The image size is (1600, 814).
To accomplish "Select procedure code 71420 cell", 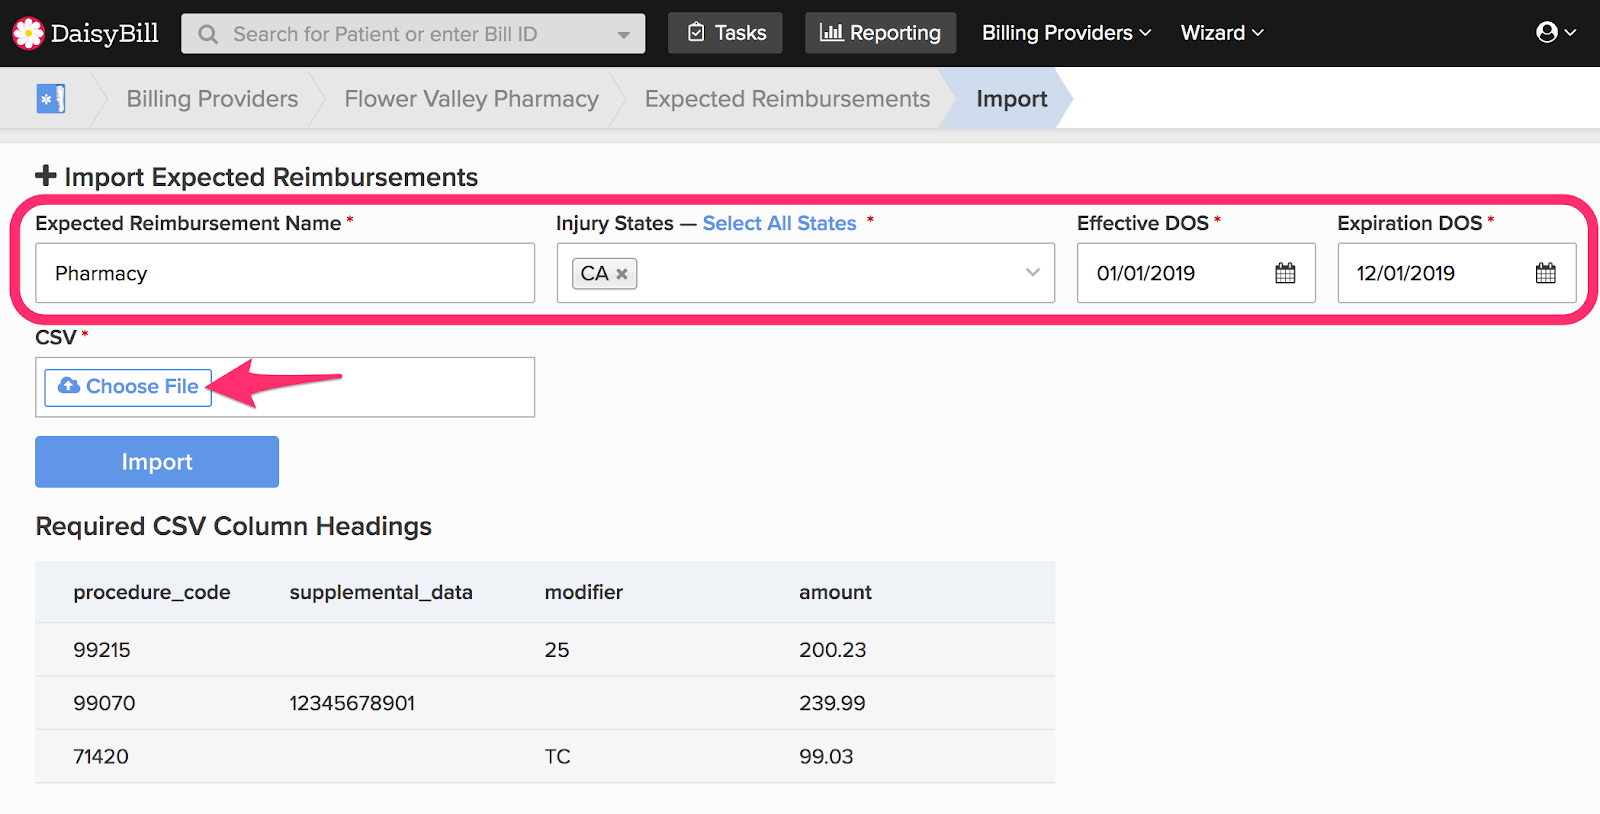I will point(101,756).
